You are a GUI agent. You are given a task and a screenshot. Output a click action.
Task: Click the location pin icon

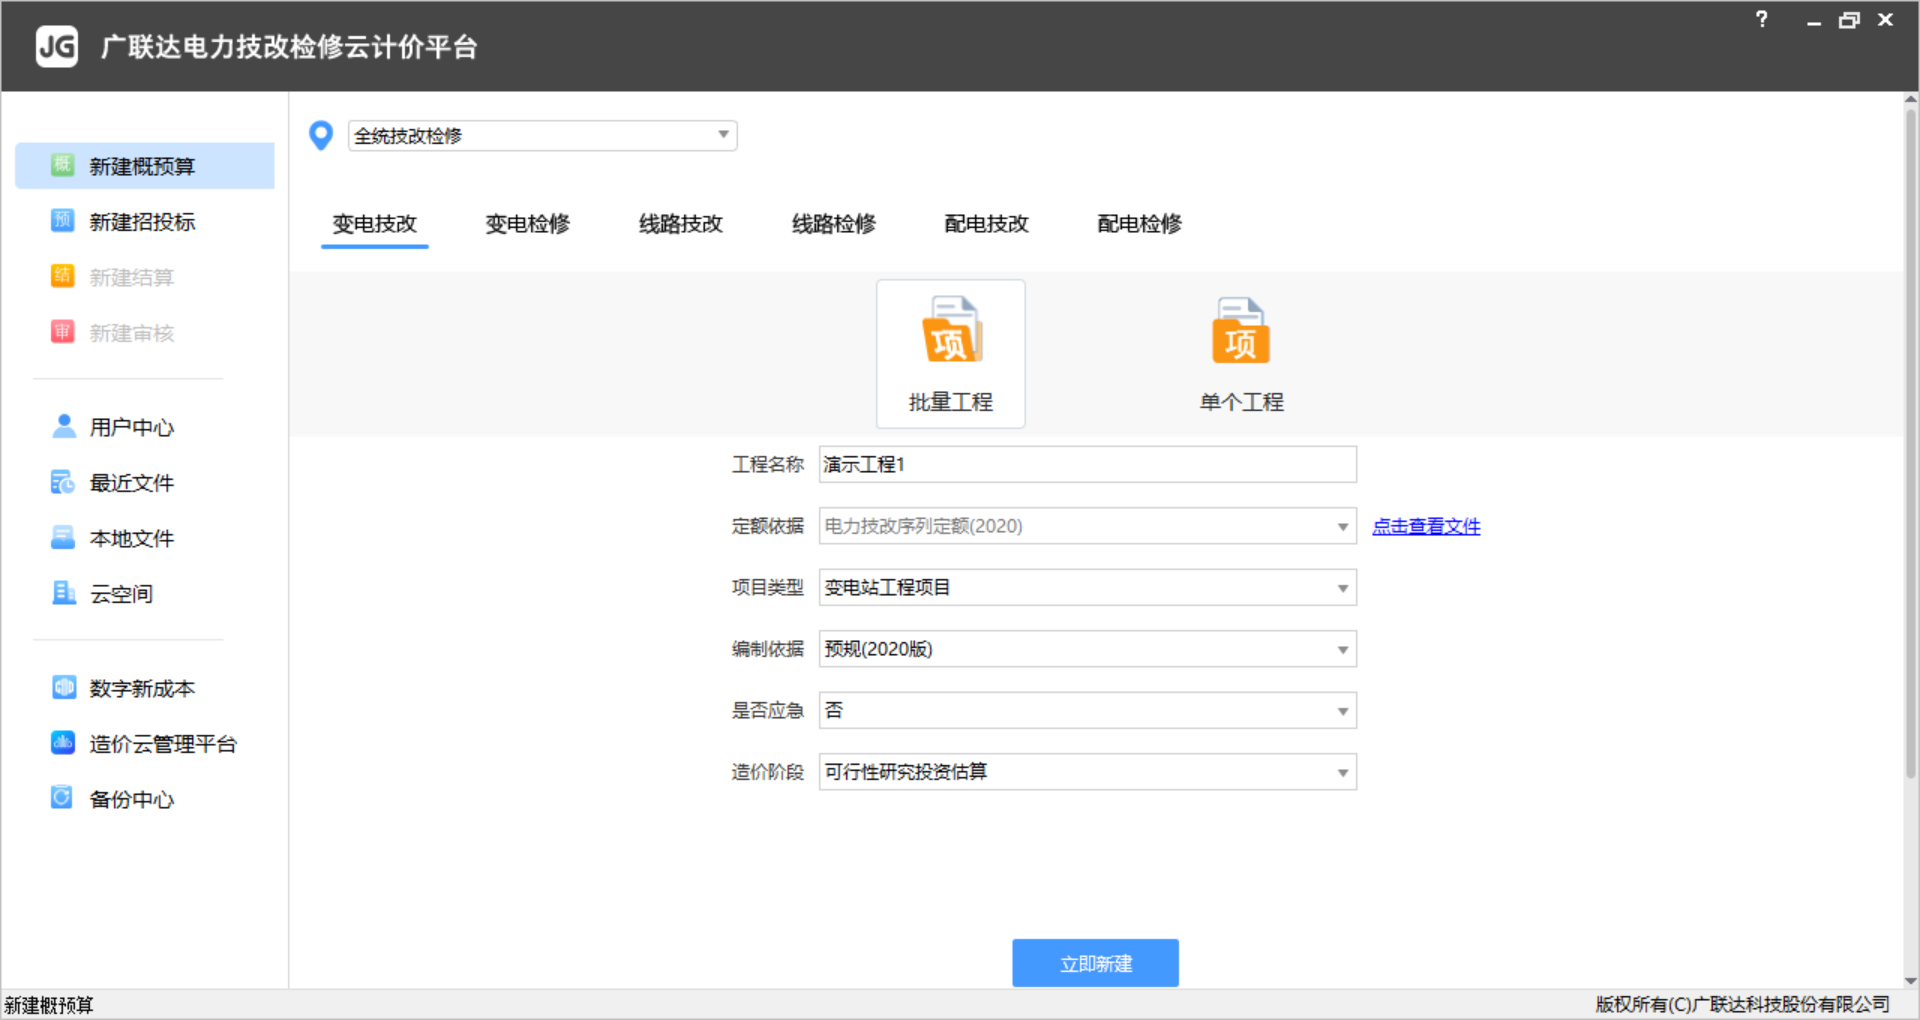click(x=321, y=135)
